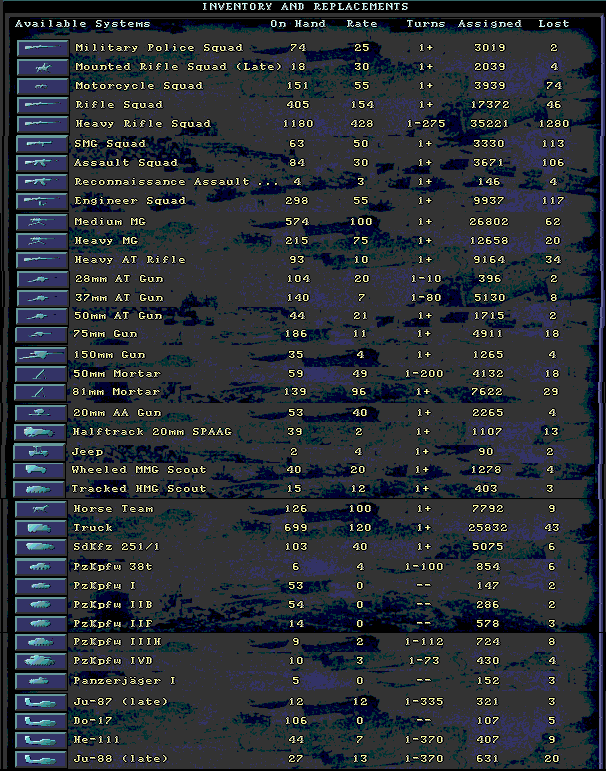This screenshot has height=771, width=606.
Task: Click the Panzerjäger I icon button
Action: click(x=41, y=681)
